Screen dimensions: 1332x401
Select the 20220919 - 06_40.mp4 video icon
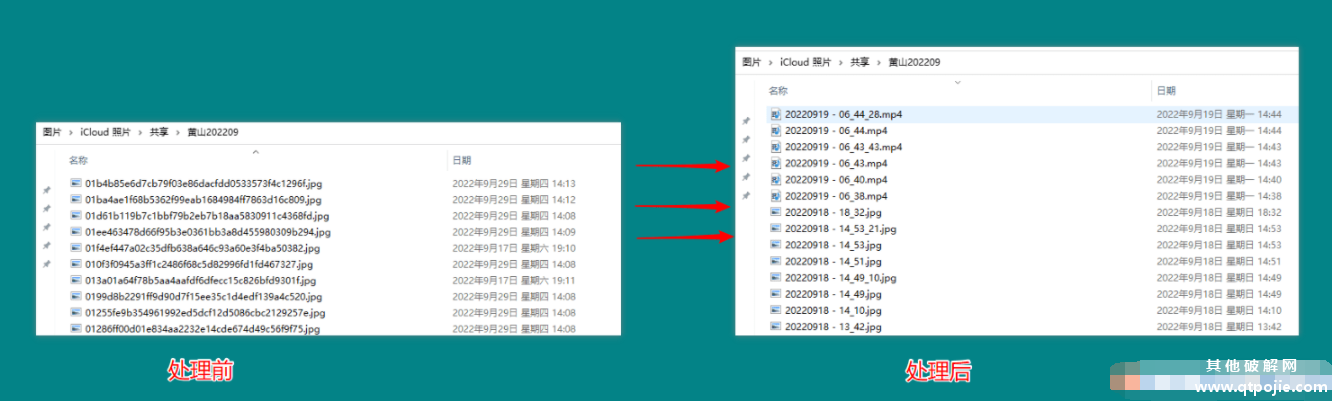pos(775,179)
